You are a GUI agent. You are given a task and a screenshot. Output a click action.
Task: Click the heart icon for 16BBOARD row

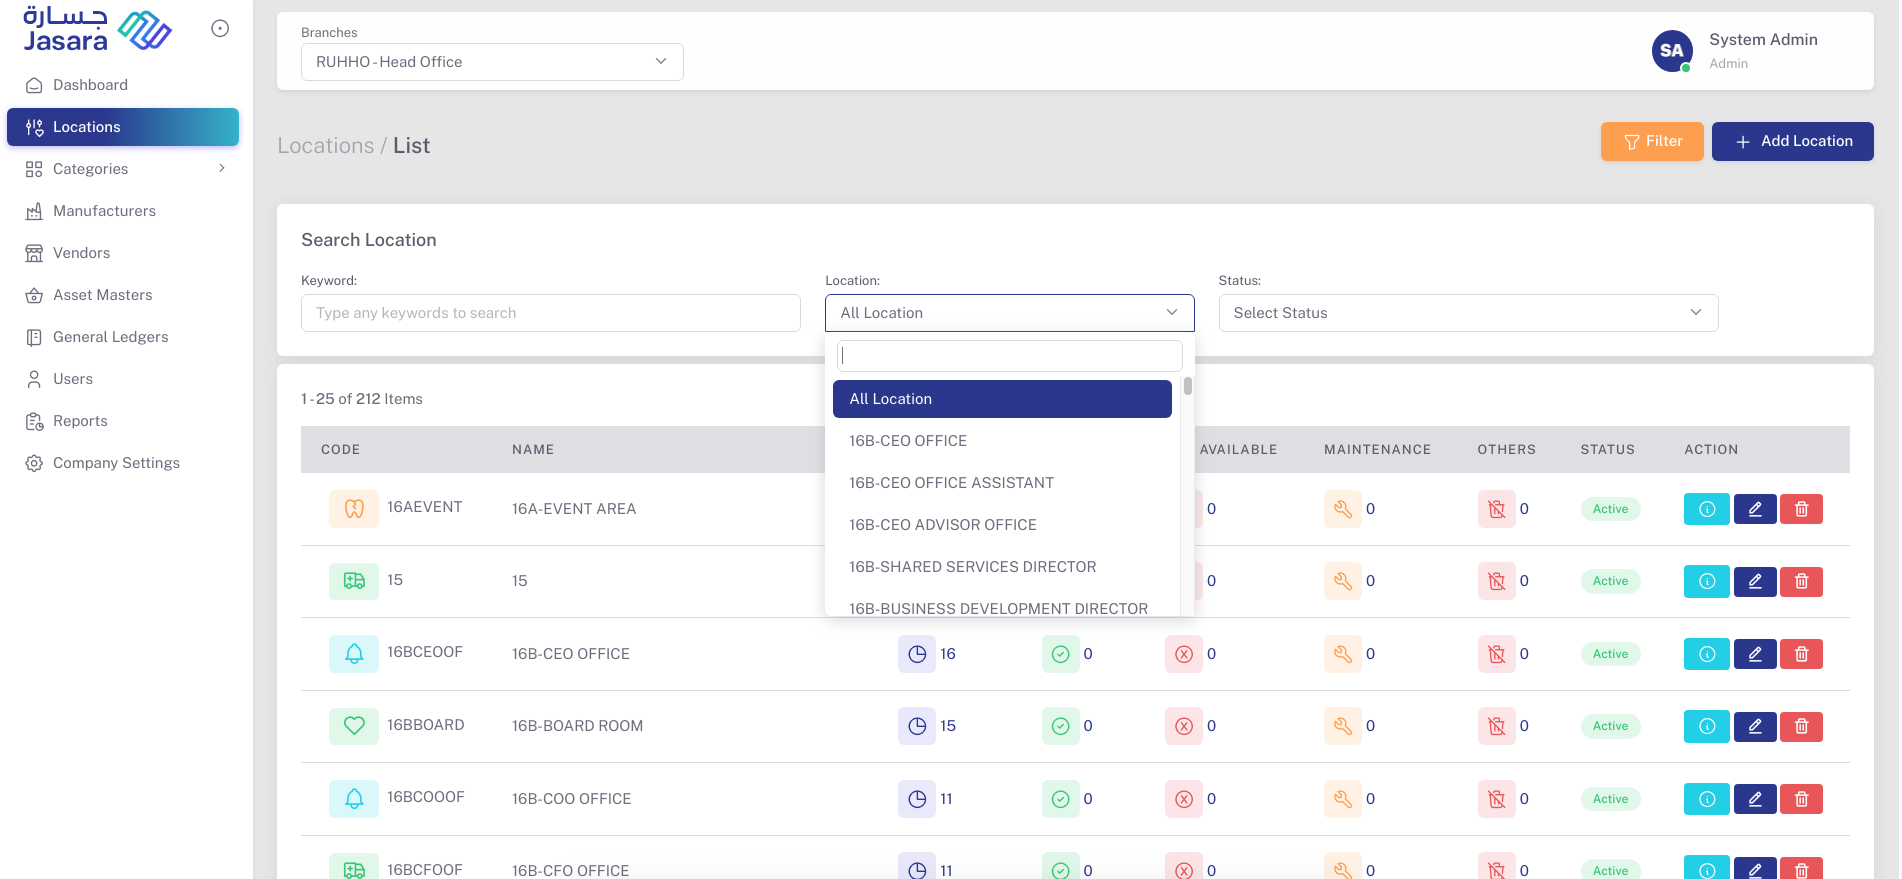point(354,725)
